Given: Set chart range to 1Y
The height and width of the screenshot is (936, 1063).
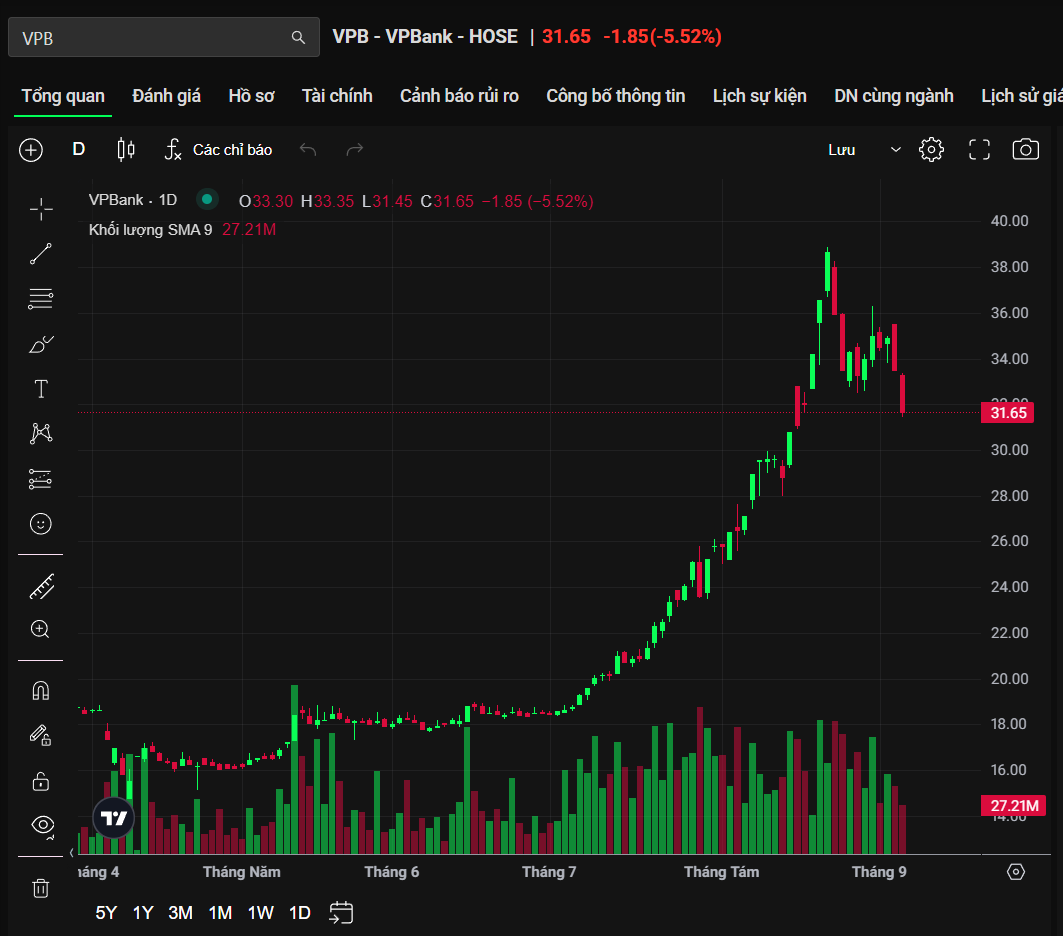Looking at the screenshot, I should [x=143, y=913].
